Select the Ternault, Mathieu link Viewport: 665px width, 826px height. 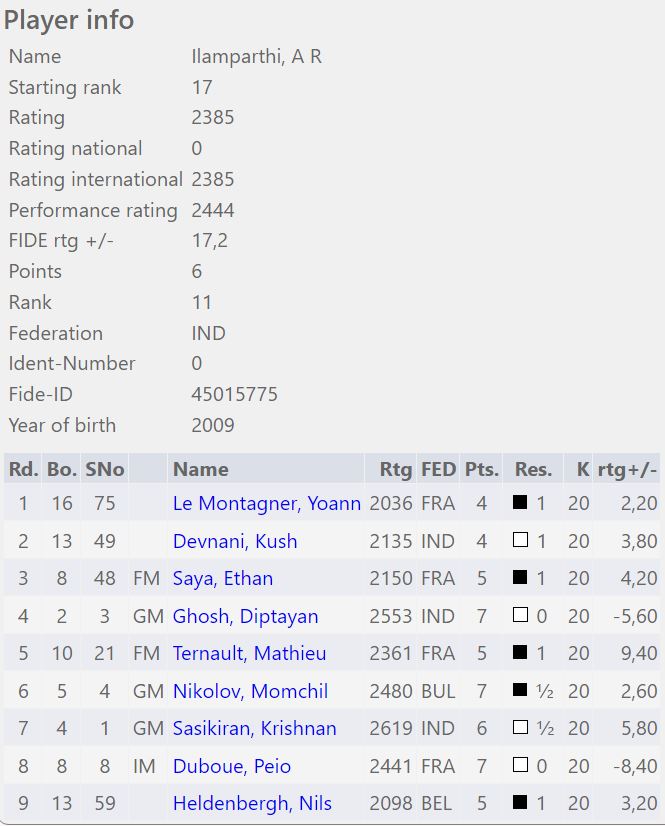251,653
